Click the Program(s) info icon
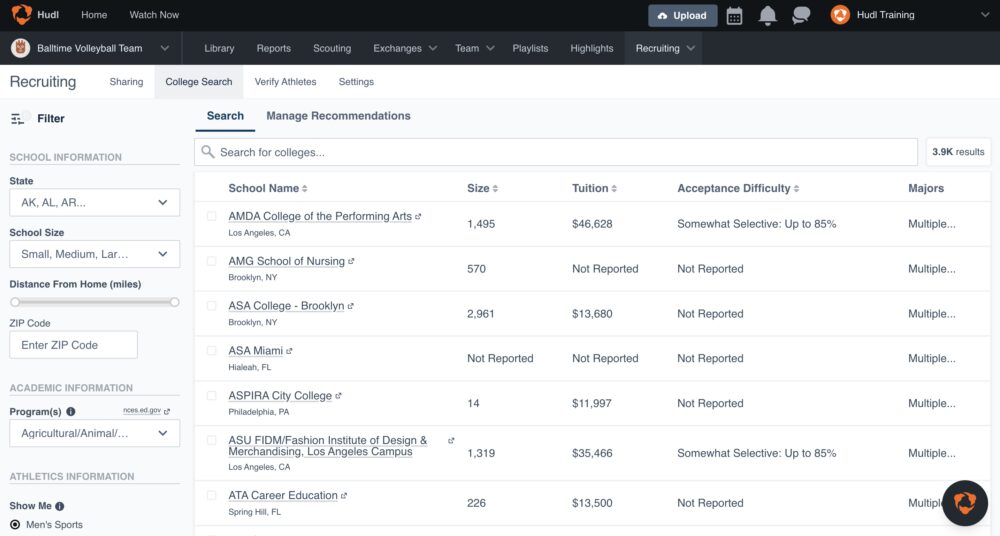The image size is (1000, 536). (71, 411)
